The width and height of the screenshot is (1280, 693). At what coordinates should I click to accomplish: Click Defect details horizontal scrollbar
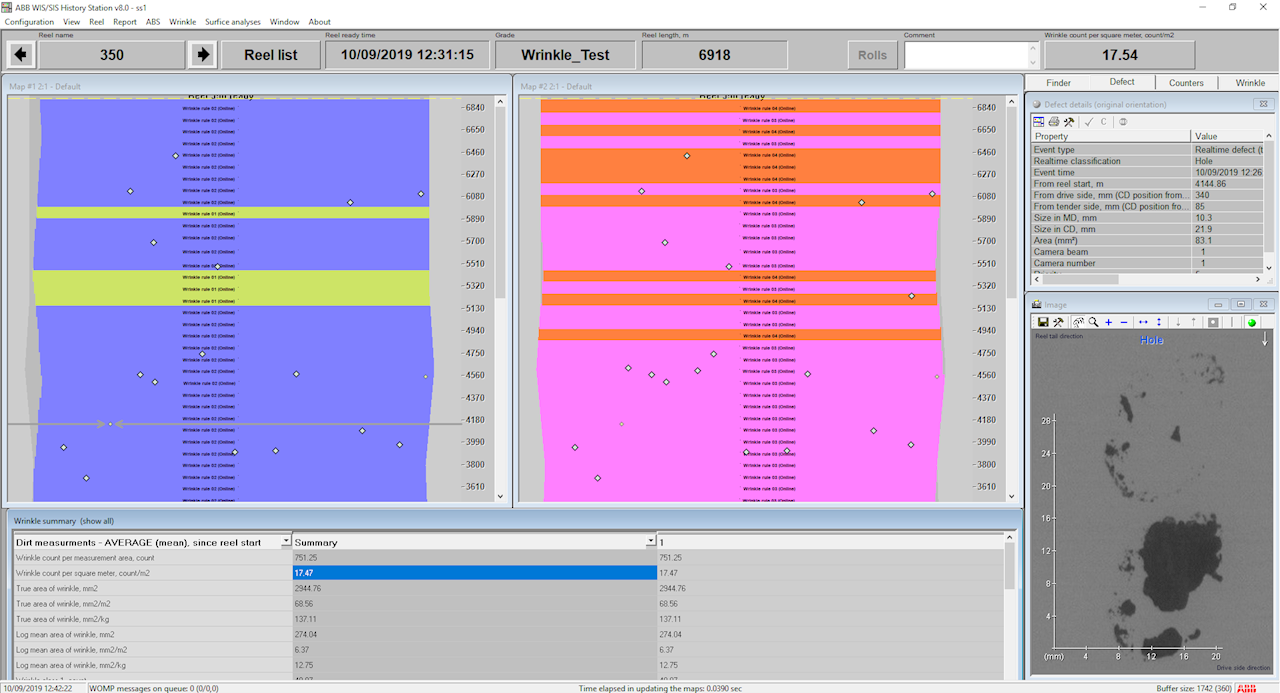point(1145,278)
